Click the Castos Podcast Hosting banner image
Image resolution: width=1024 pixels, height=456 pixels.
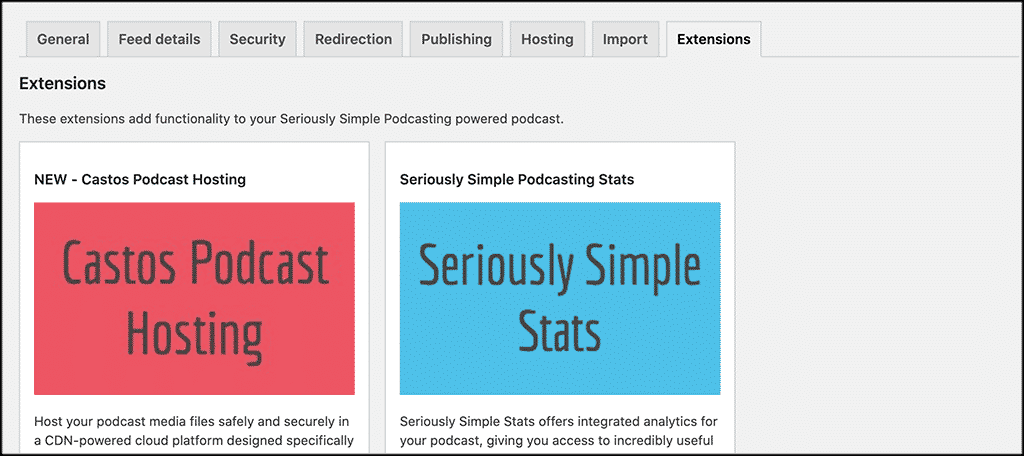[195, 299]
